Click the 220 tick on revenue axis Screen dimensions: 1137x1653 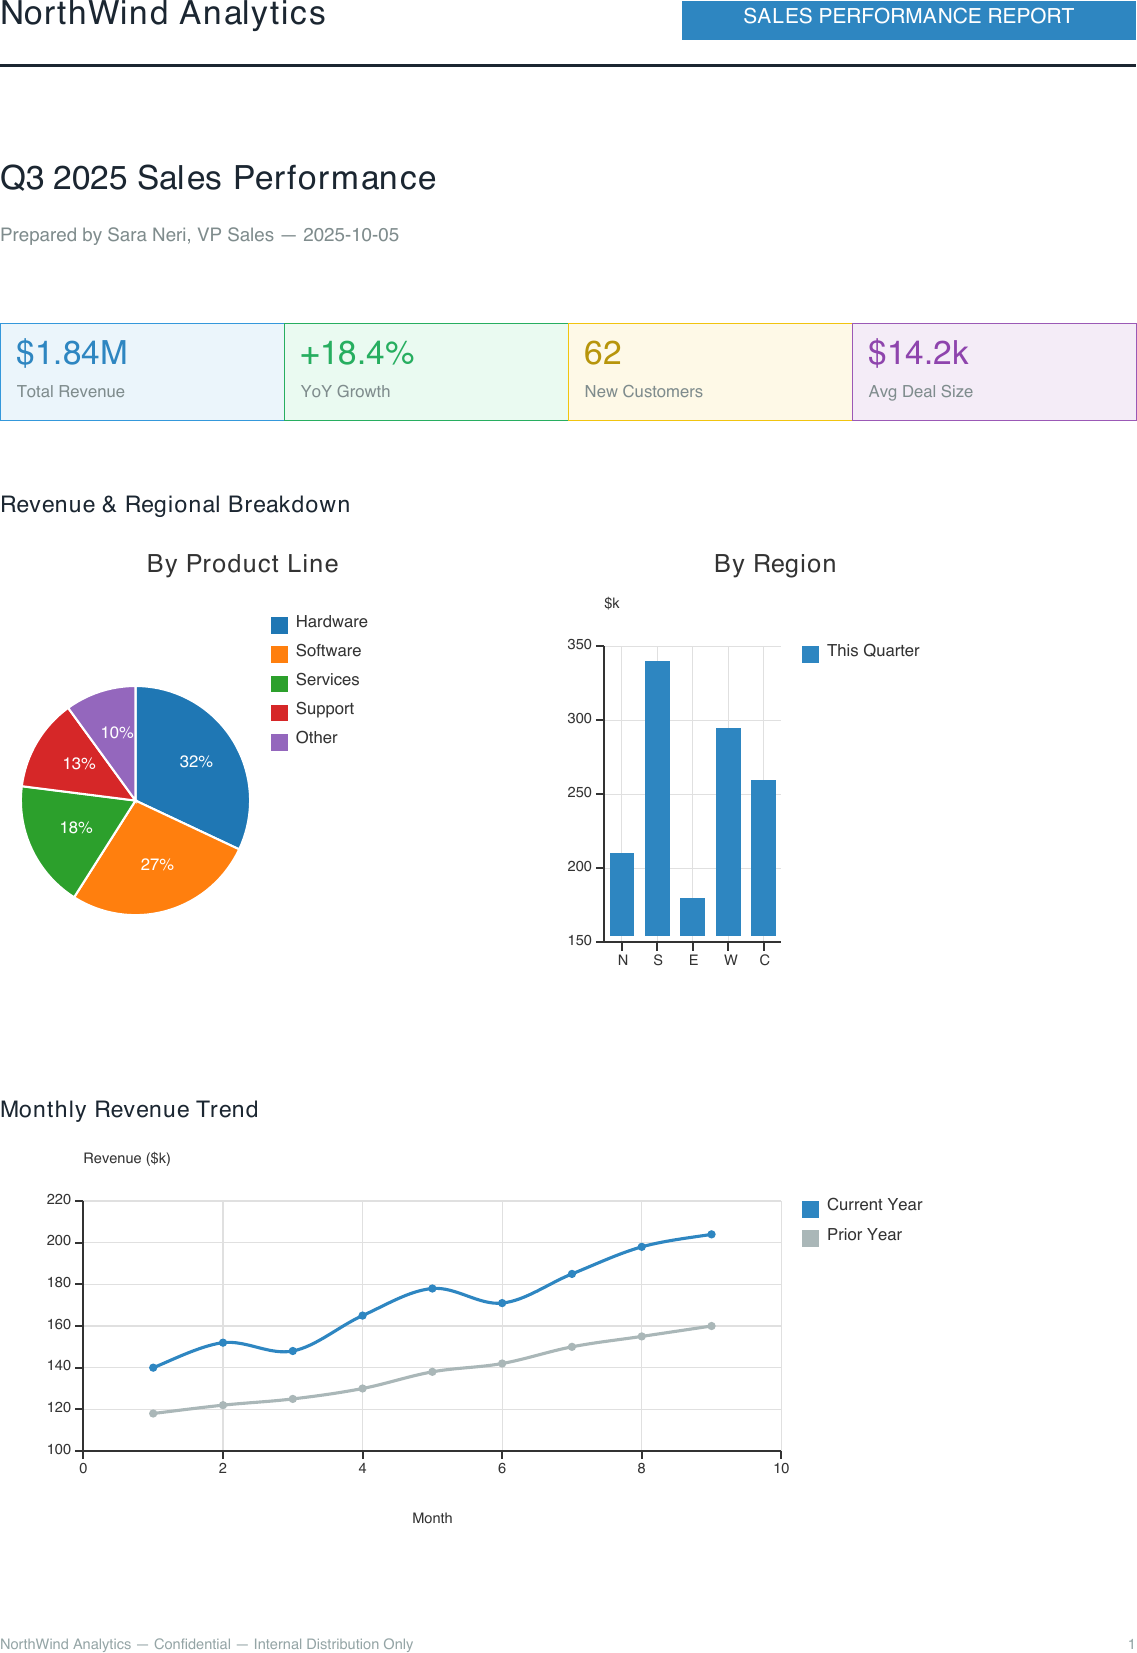[59, 1199]
